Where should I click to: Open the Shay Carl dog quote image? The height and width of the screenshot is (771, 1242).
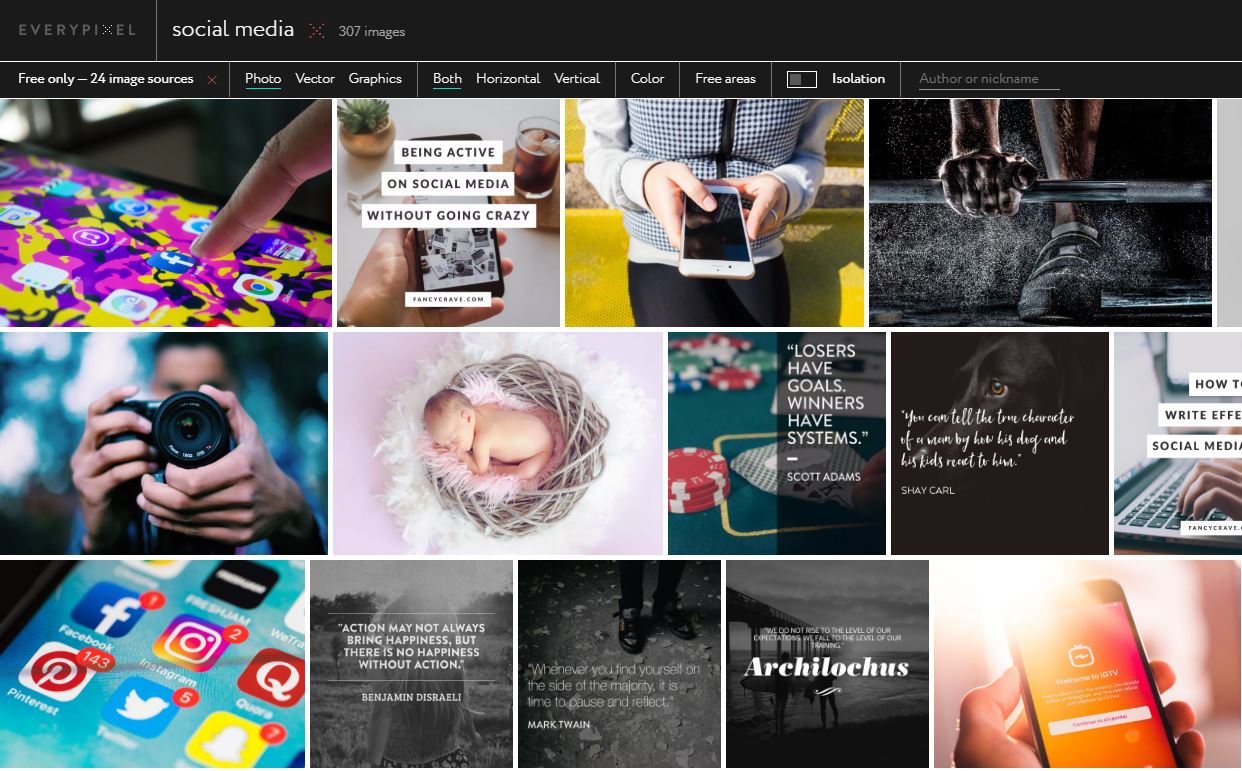1000,443
